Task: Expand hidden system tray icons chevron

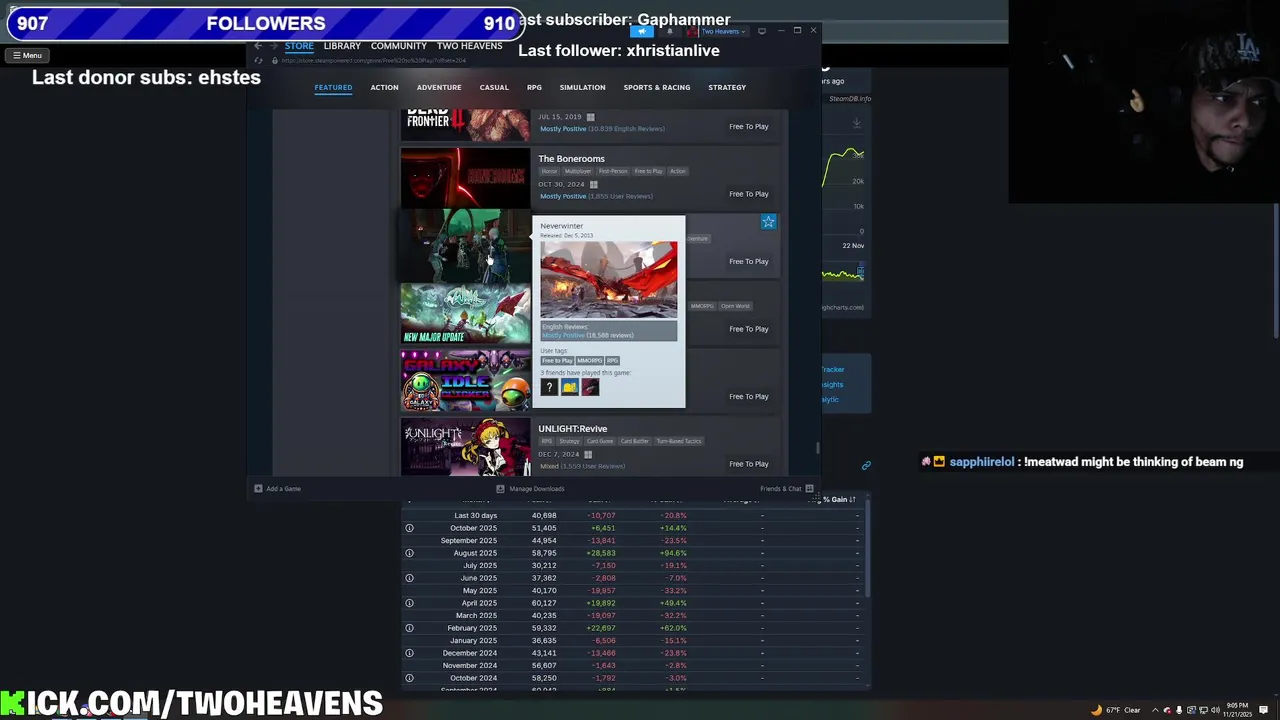Action: pyautogui.click(x=1155, y=710)
